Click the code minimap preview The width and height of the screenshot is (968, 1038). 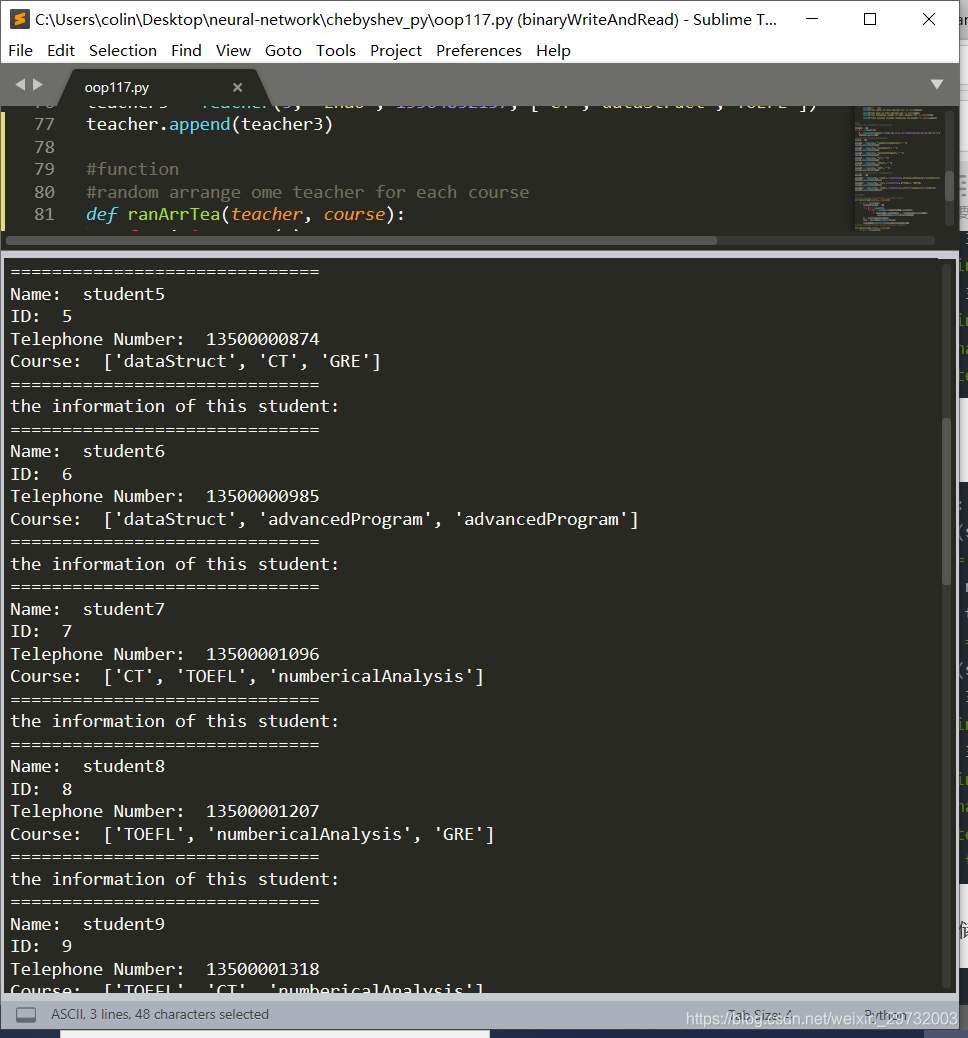point(898,168)
